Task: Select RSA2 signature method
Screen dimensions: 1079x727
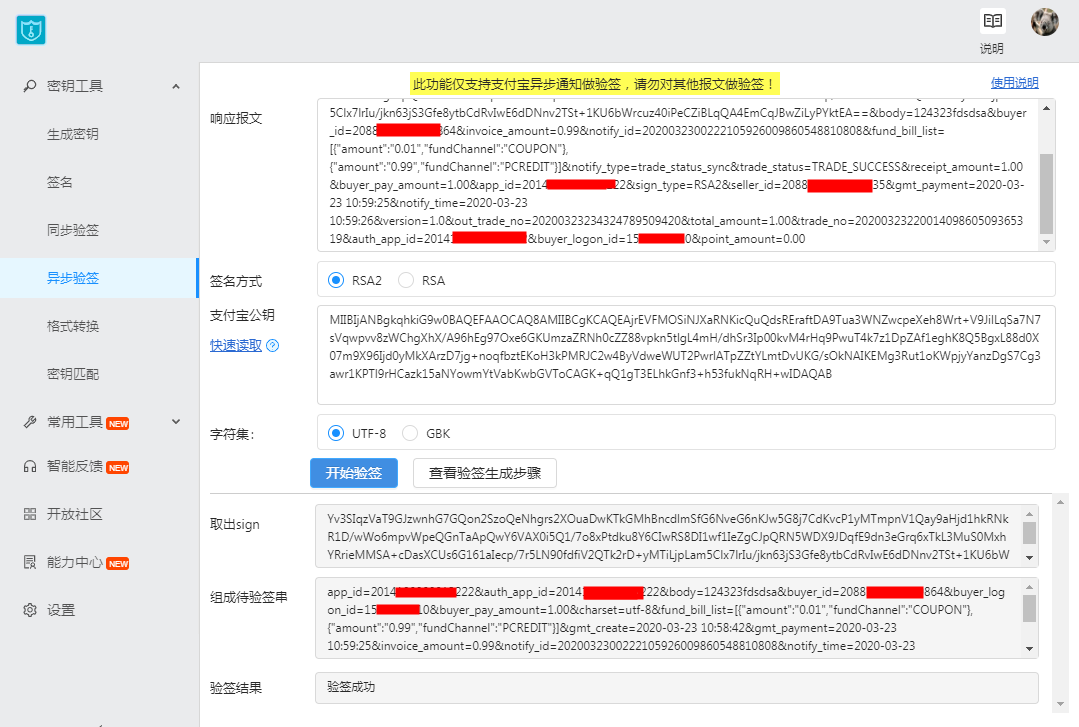Action: [x=336, y=280]
